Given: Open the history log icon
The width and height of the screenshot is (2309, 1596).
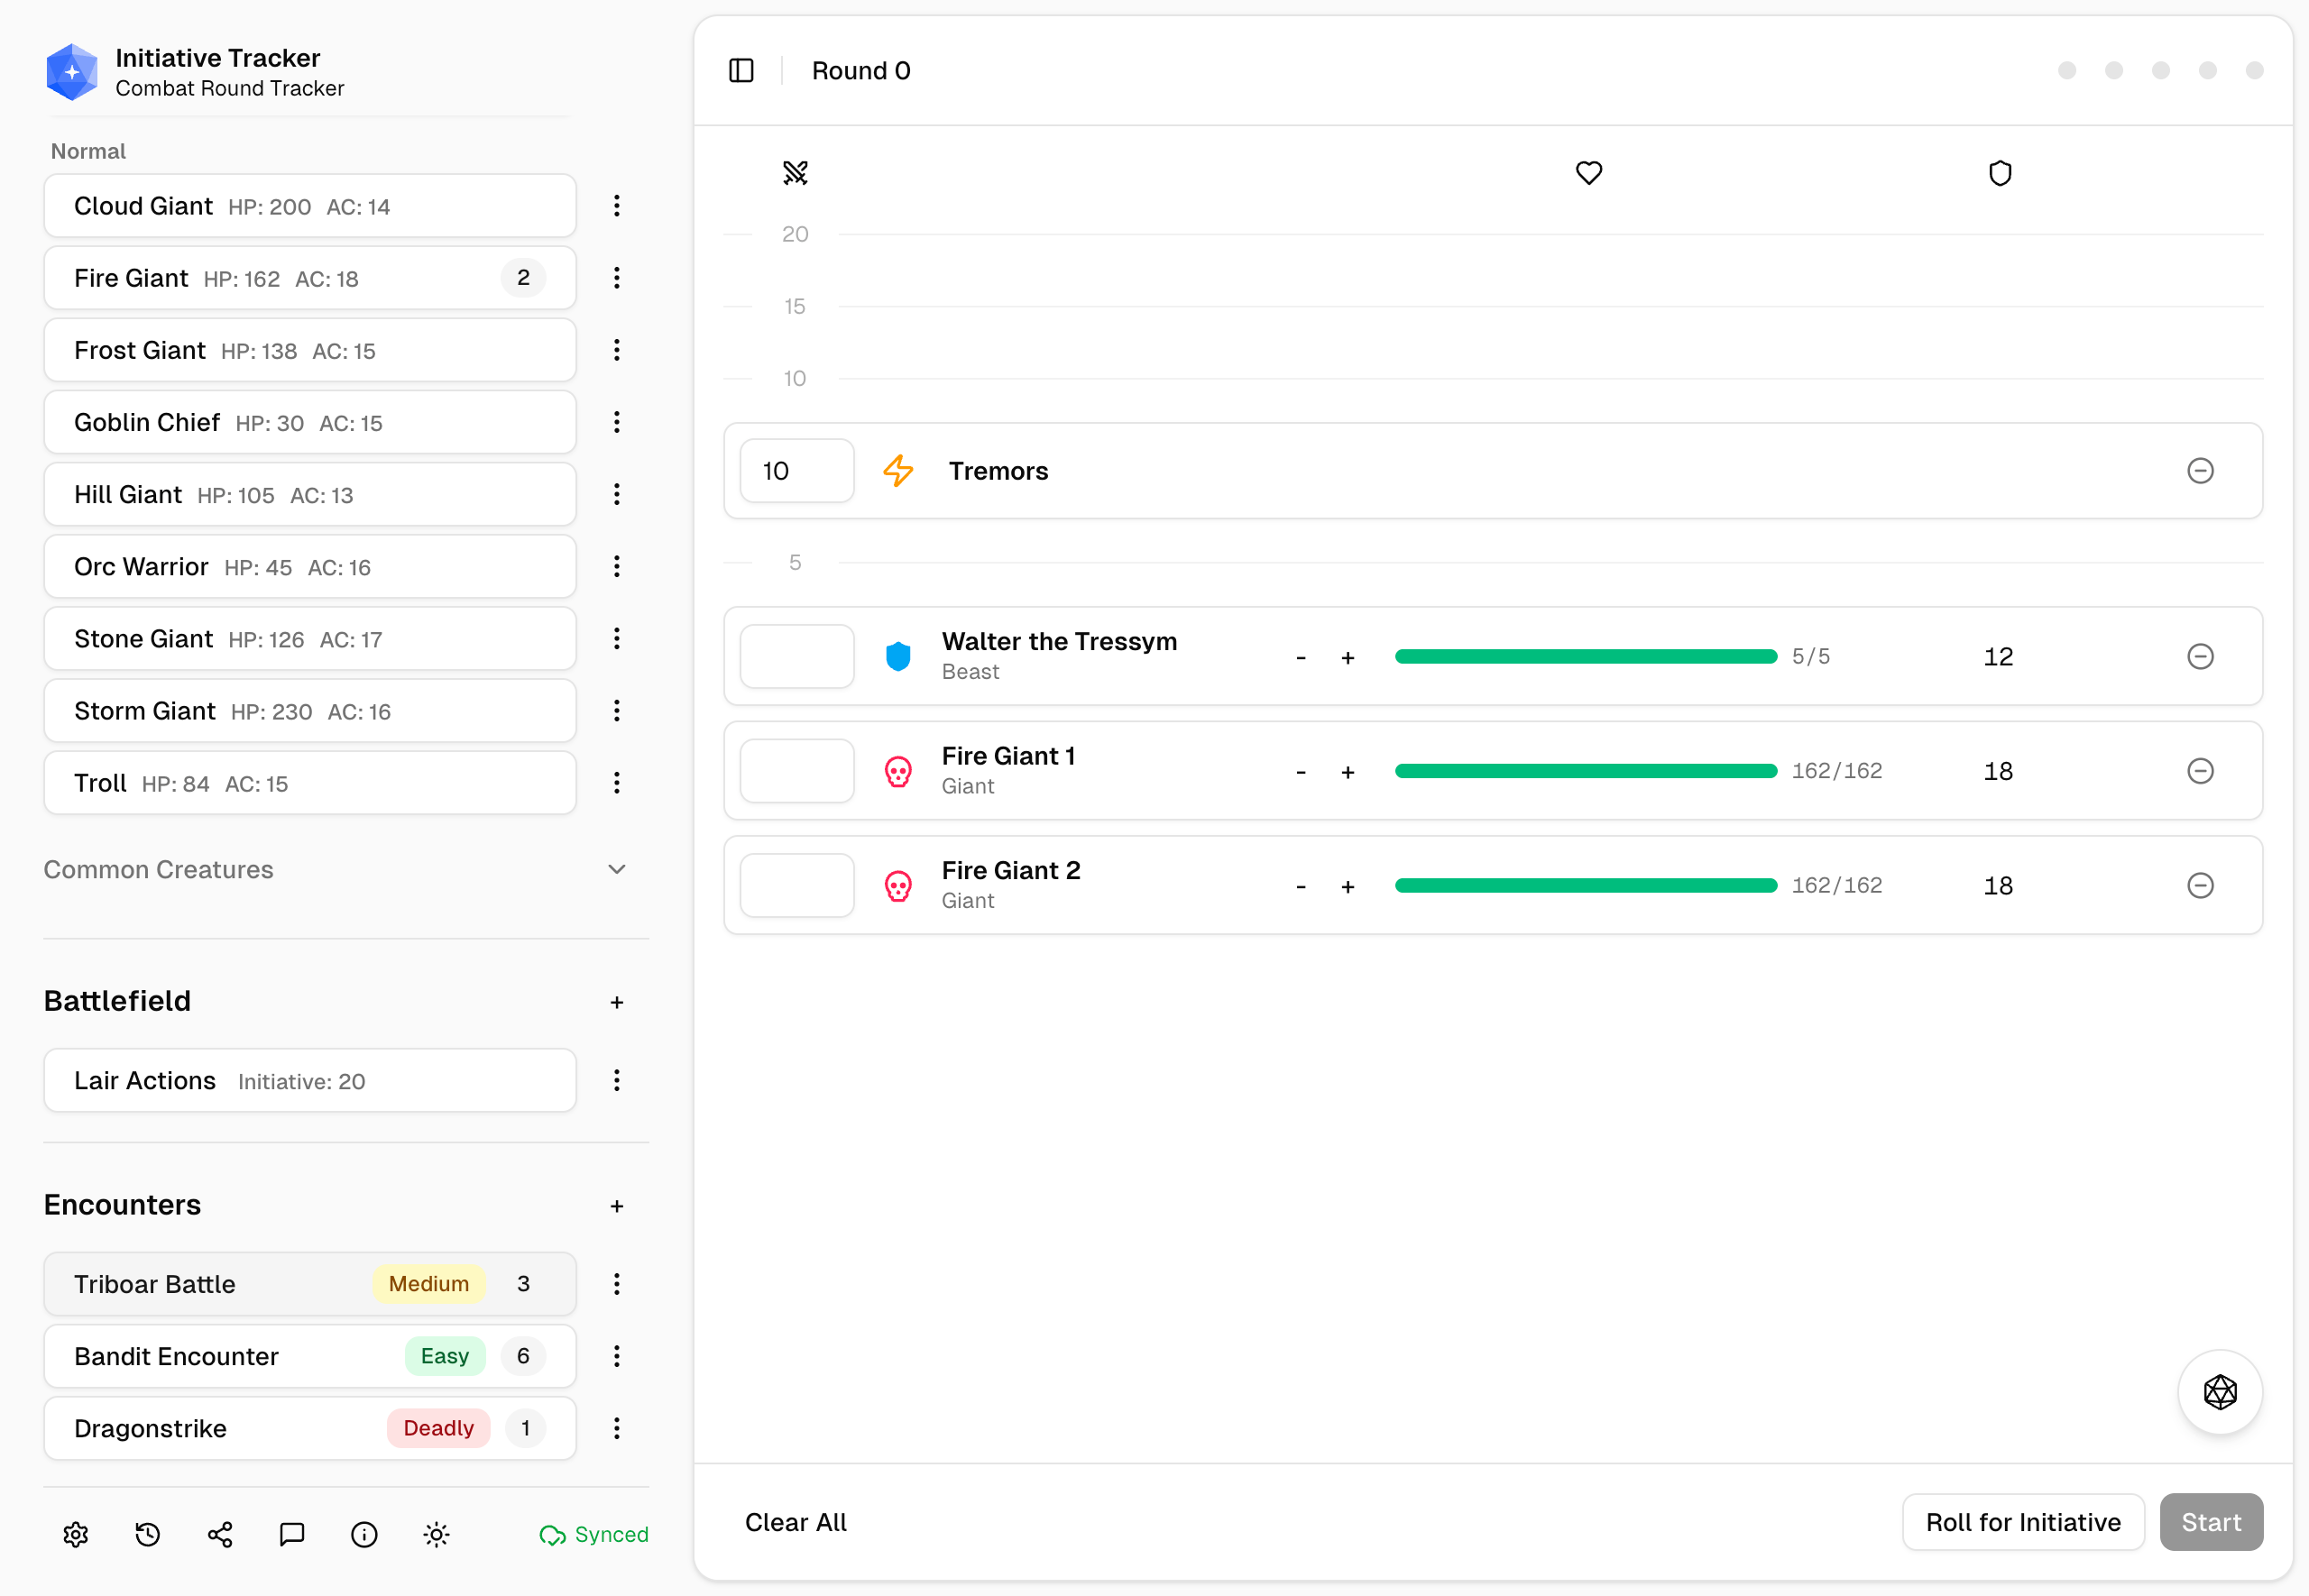Looking at the screenshot, I should click(x=147, y=1534).
